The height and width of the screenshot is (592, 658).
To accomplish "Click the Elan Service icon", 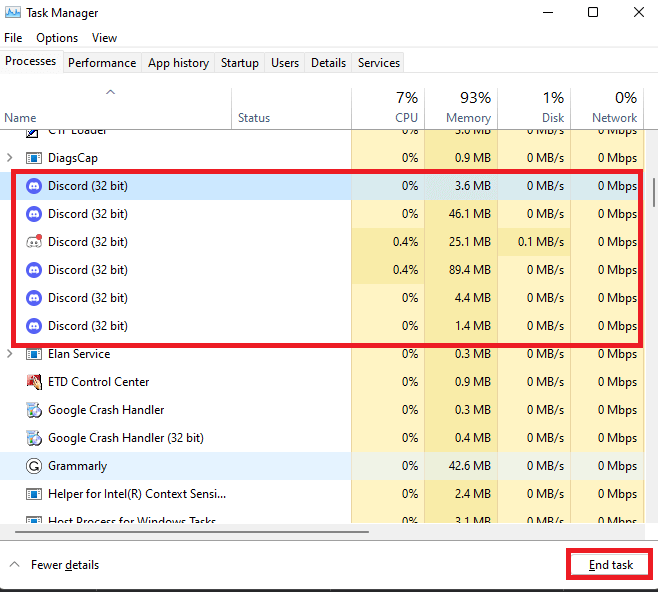I will [x=34, y=354].
